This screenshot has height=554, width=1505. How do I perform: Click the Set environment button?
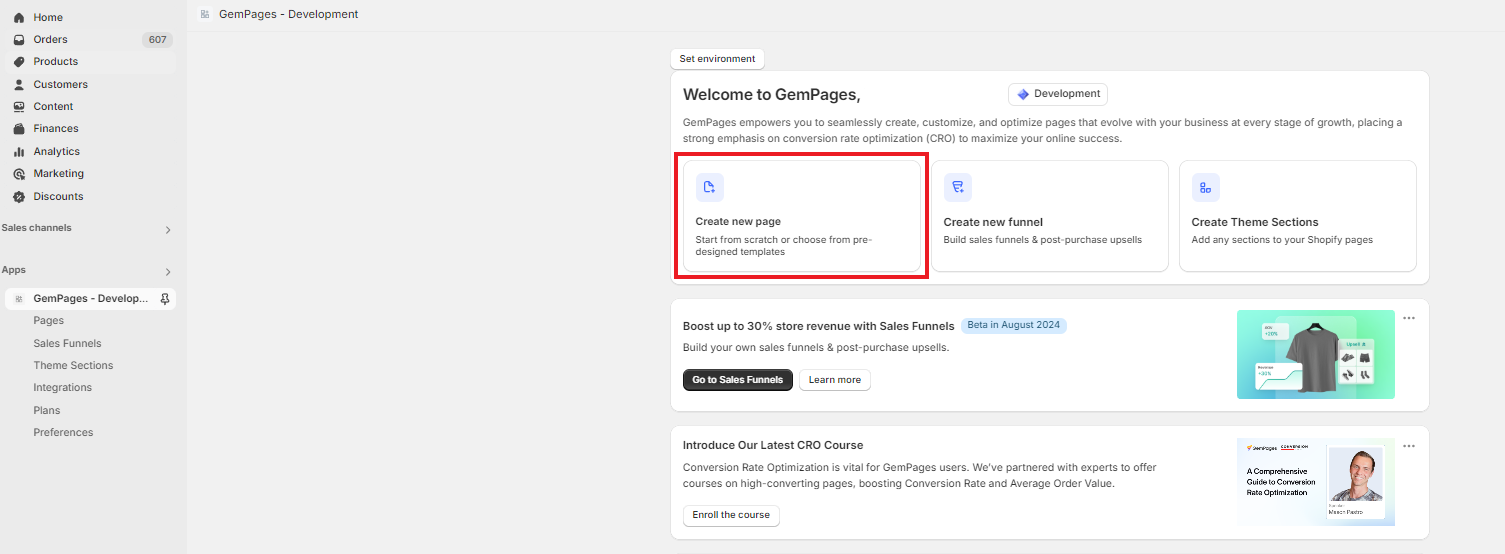click(717, 59)
